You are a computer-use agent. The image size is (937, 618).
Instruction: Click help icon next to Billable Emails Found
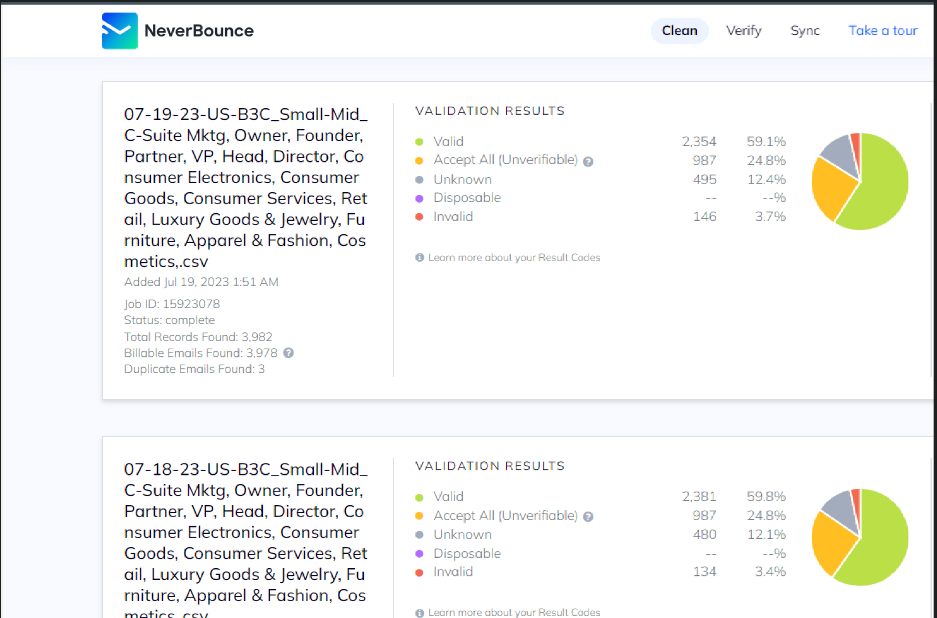[288, 353]
